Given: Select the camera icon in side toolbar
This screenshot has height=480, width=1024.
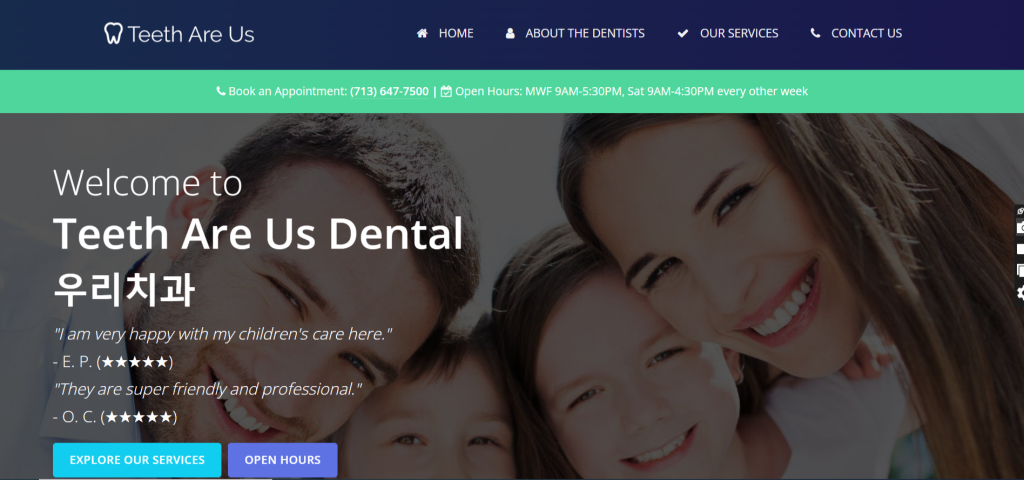Looking at the screenshot, I should pyautogui.click(x=1020, y=227).
